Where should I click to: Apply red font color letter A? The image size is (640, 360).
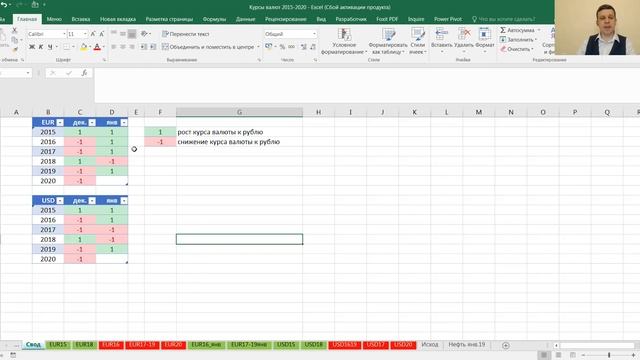coord(97,47)
